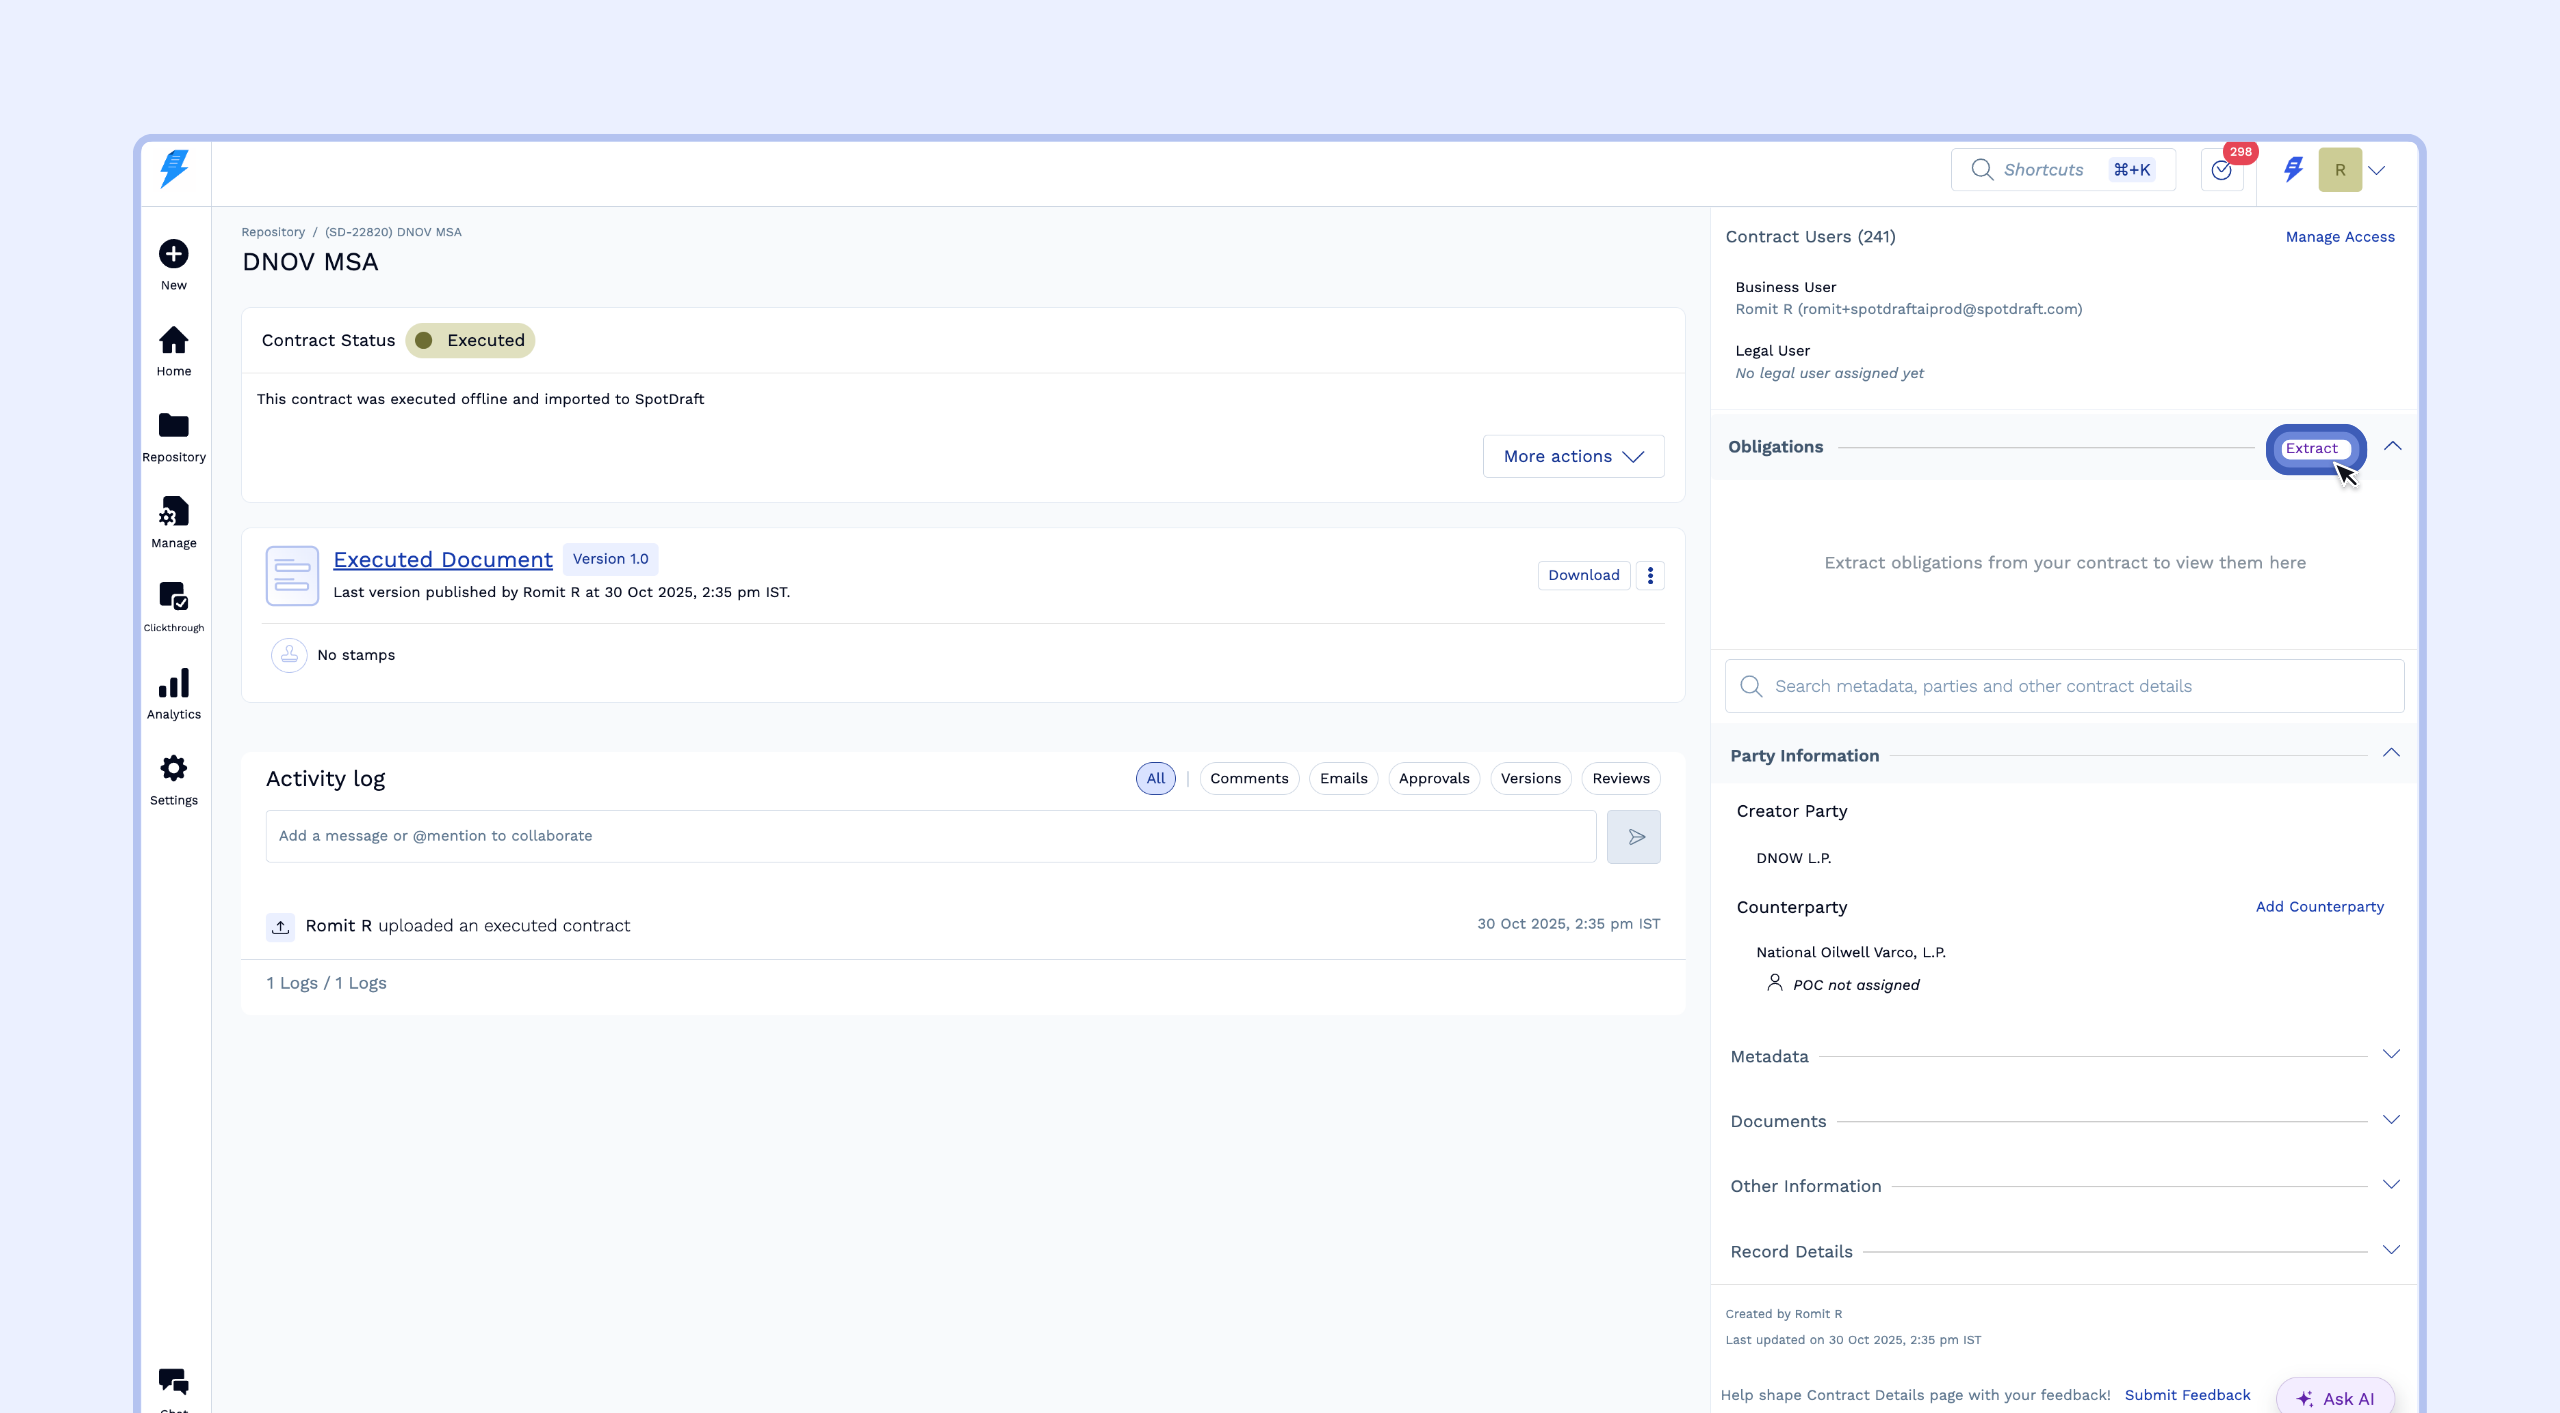Screen dimensions: 2560x1413
Task: Filter activity log by Comments
Action: pyautogui.click(x=1248, y=779)
